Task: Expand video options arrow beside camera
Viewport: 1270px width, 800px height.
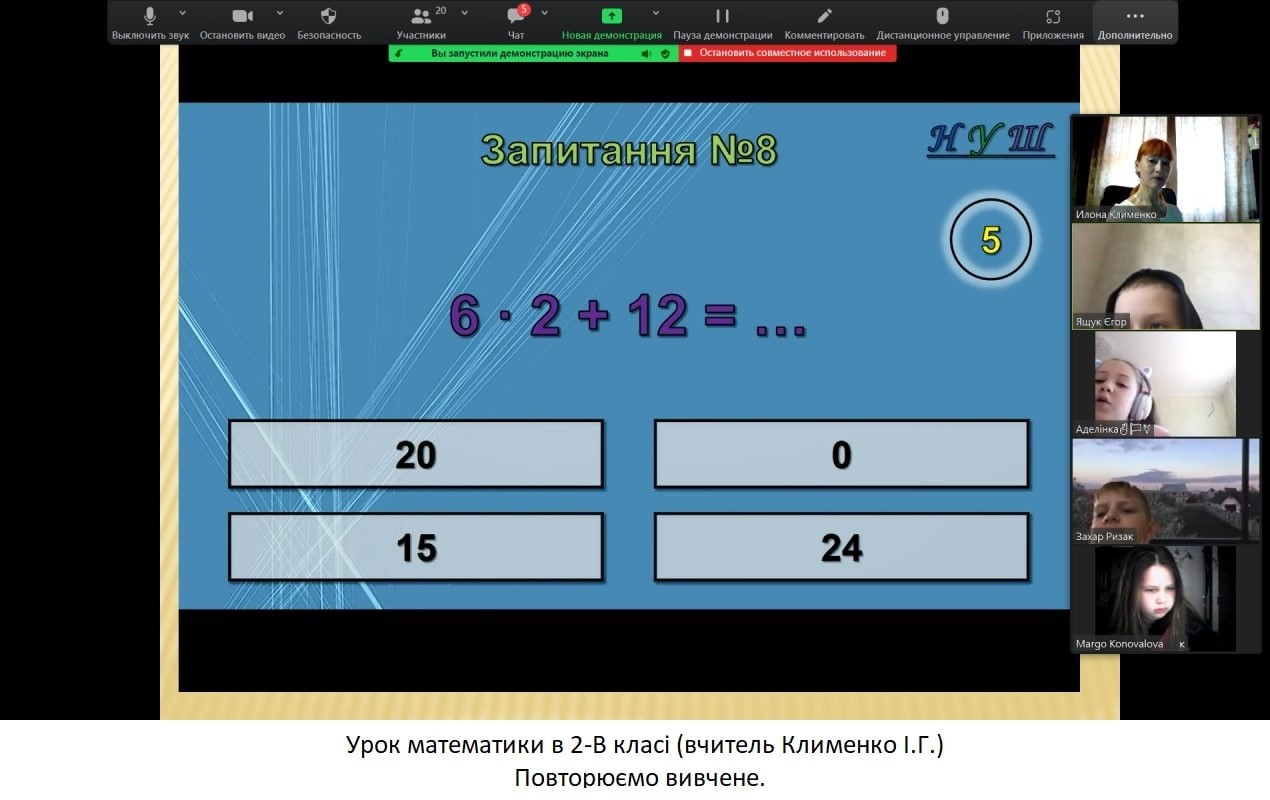Action: pos(279,13)
